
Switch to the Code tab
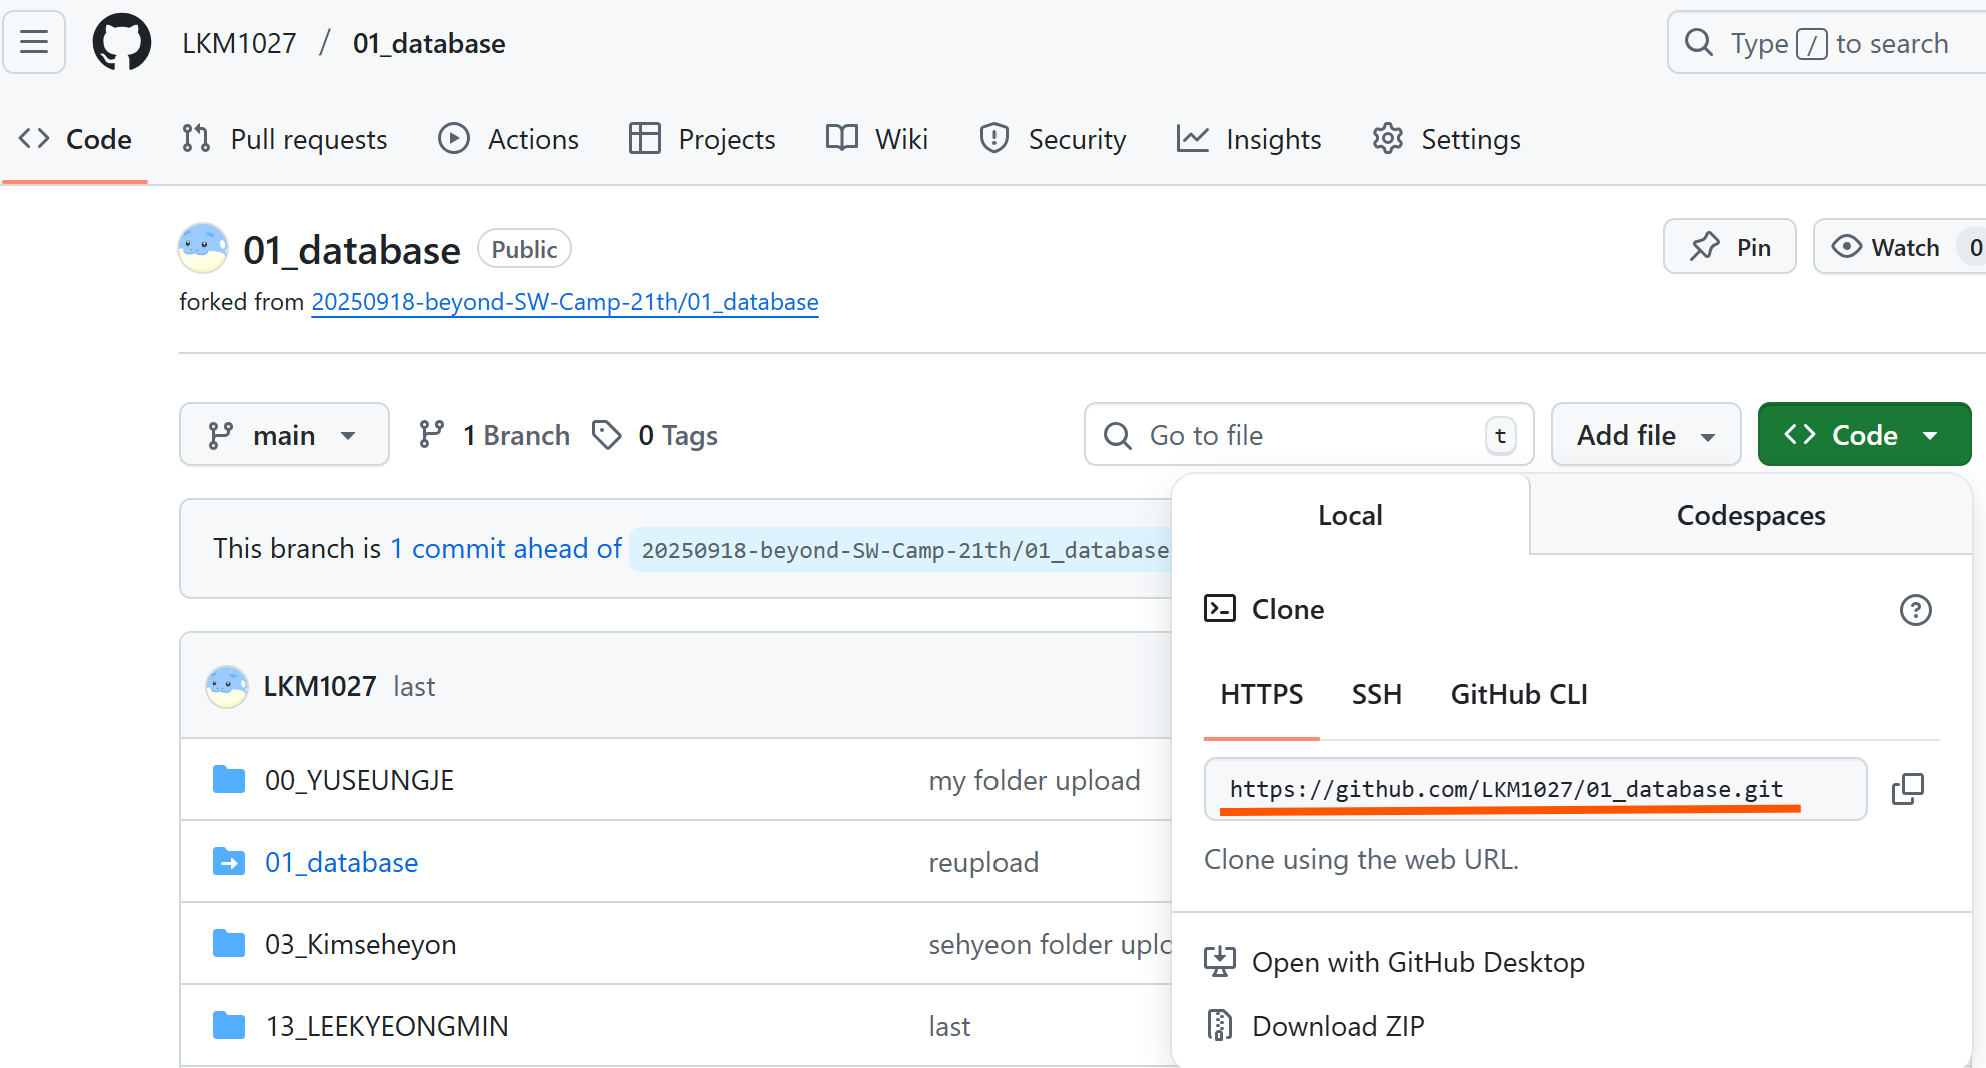75,139
